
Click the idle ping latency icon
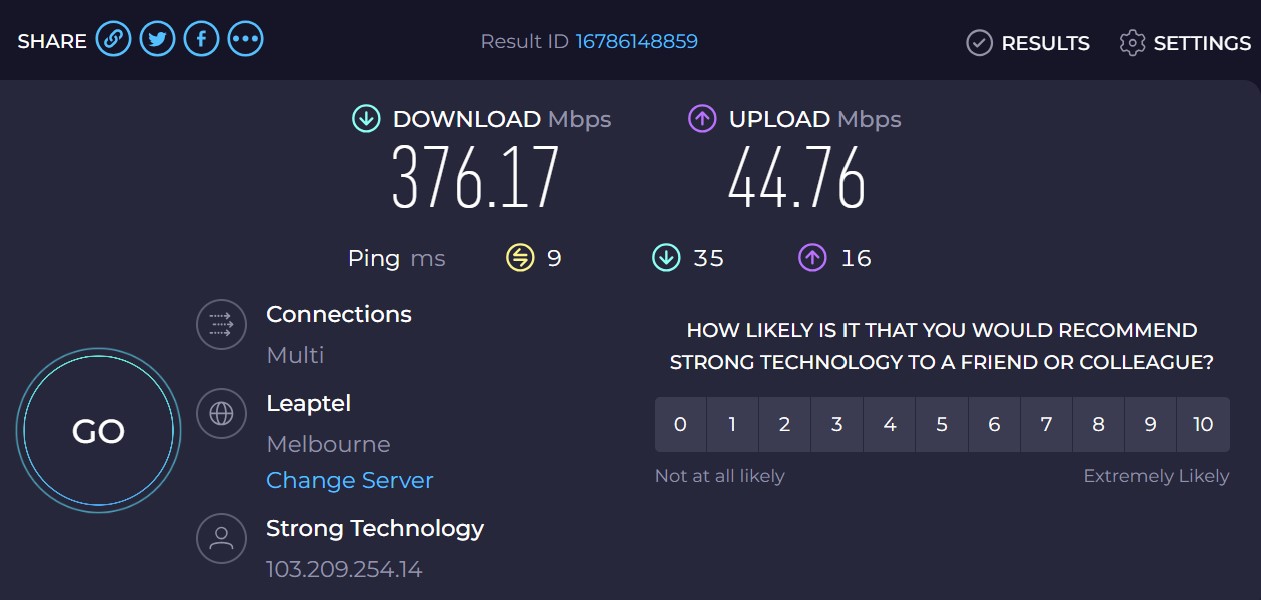coord(520,258)
